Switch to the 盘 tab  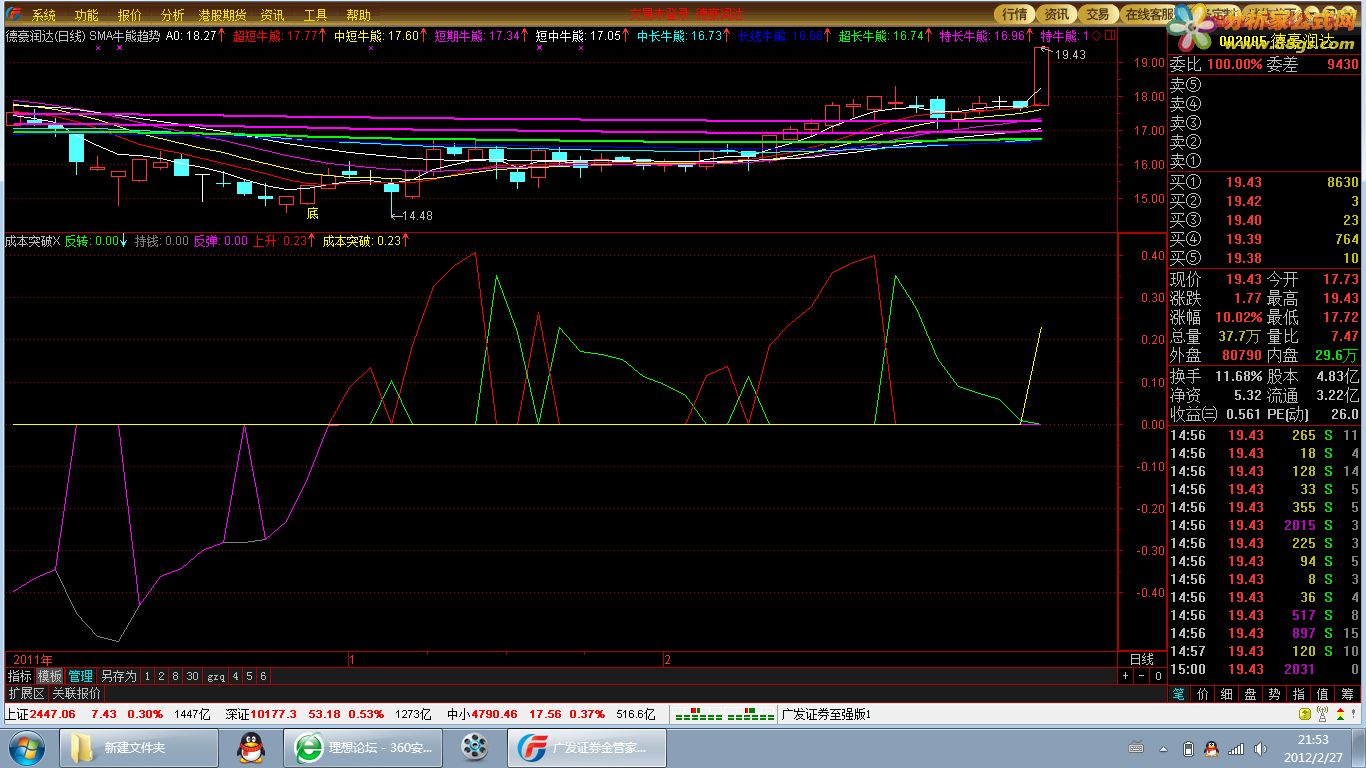point(1252,693)
